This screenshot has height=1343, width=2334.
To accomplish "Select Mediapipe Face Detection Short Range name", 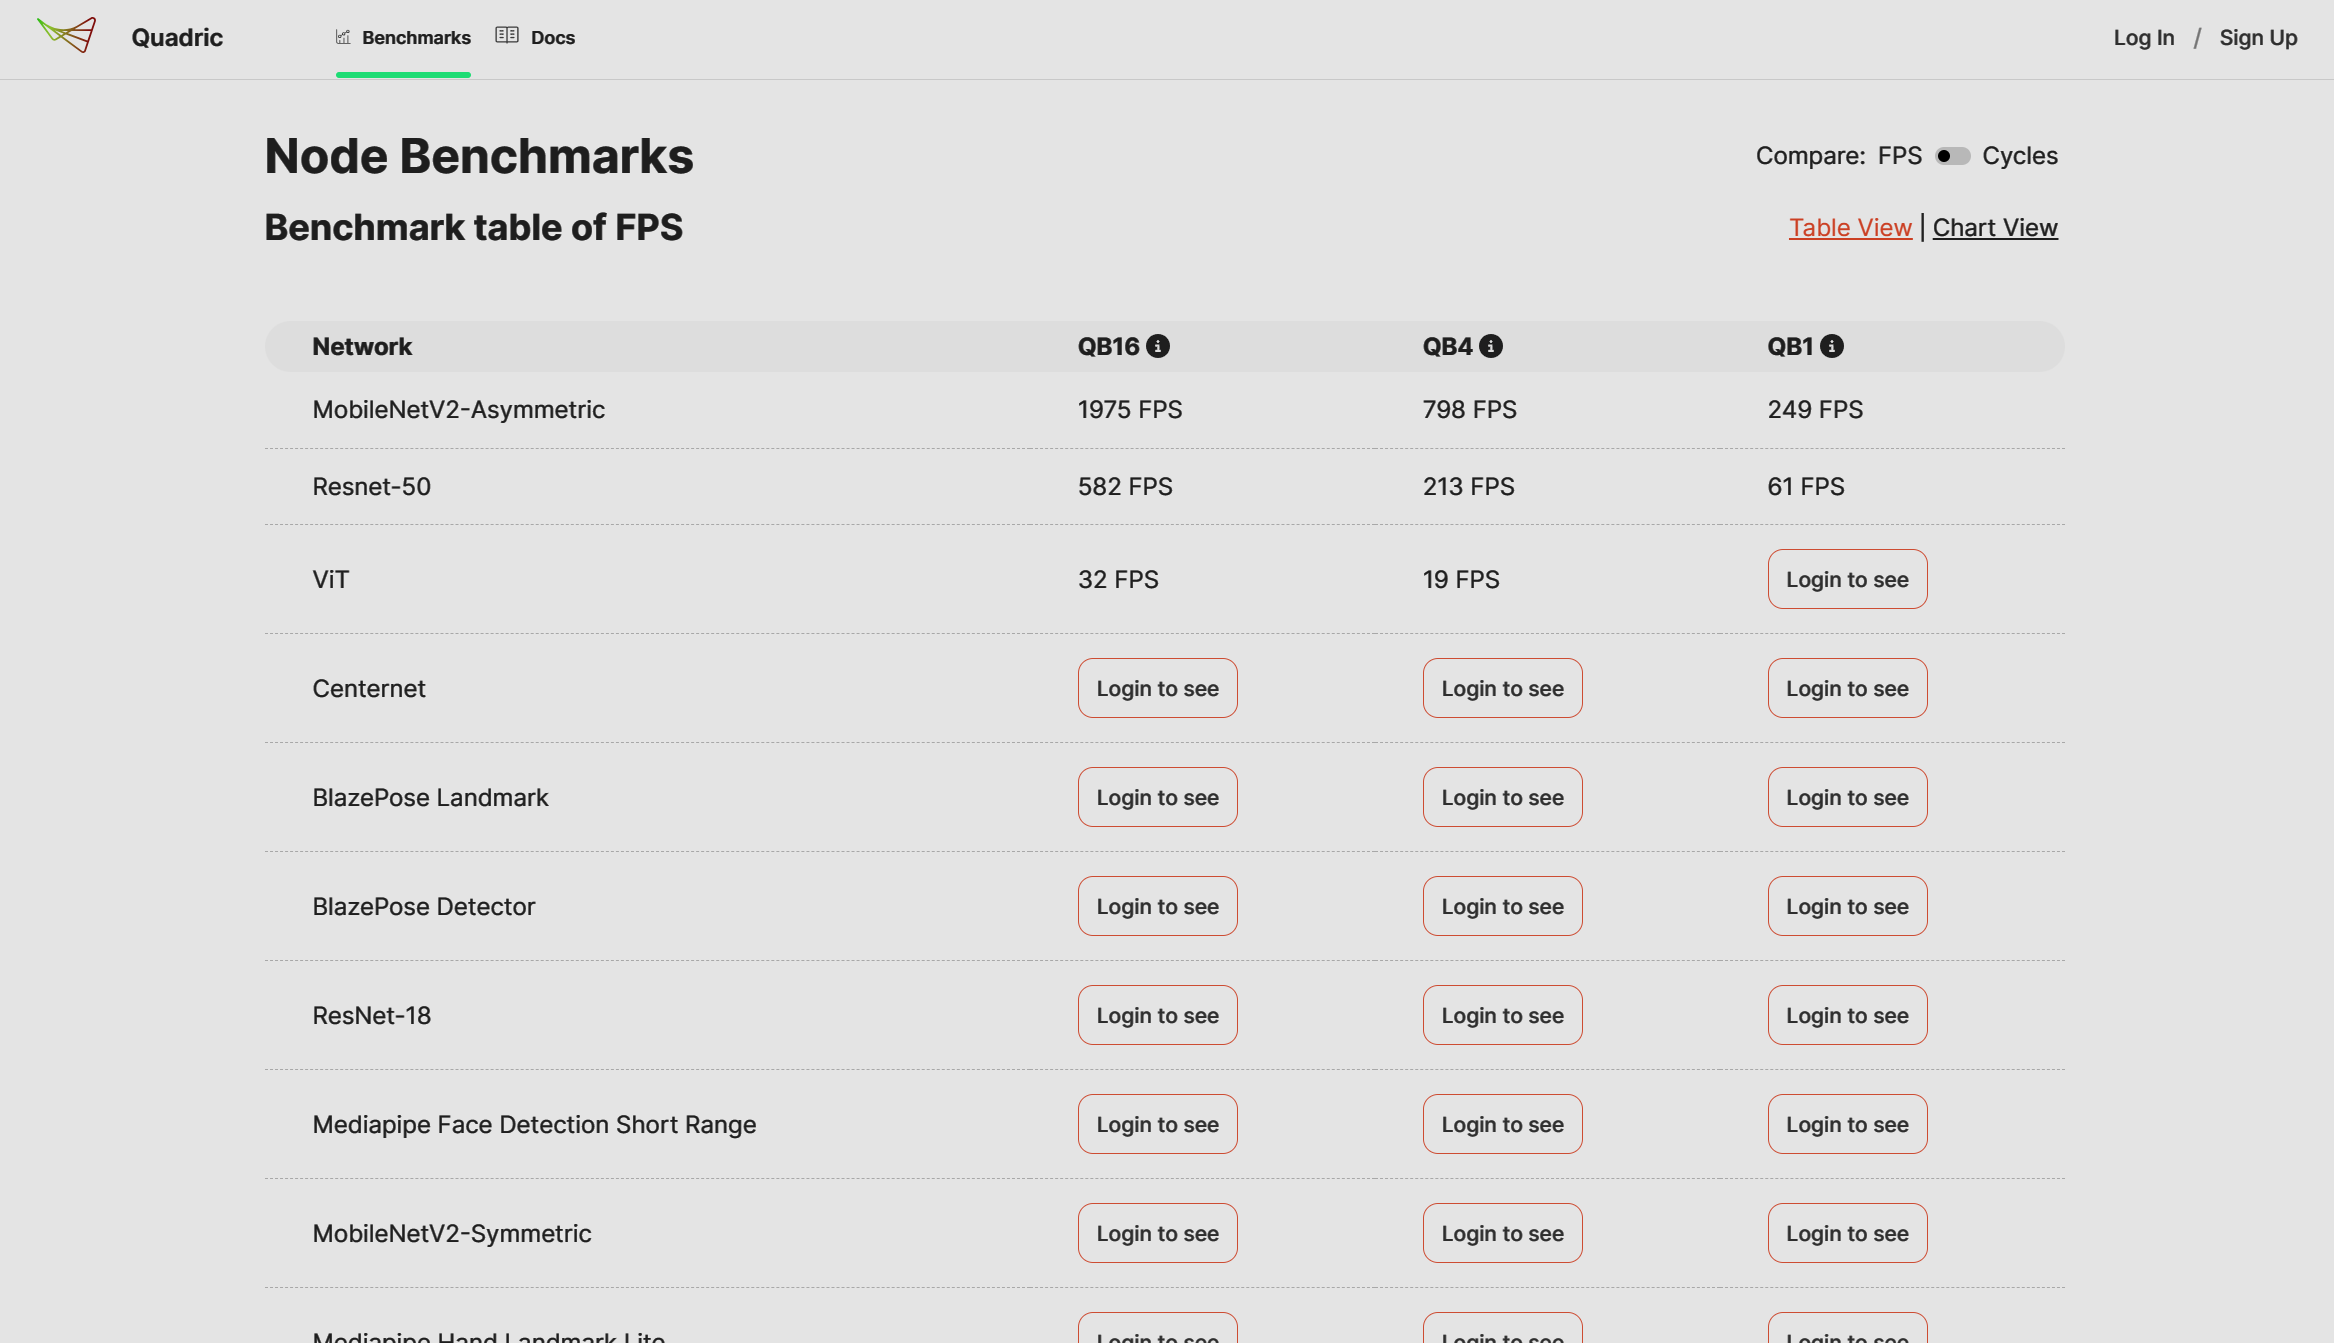I will pos(534,1125).
